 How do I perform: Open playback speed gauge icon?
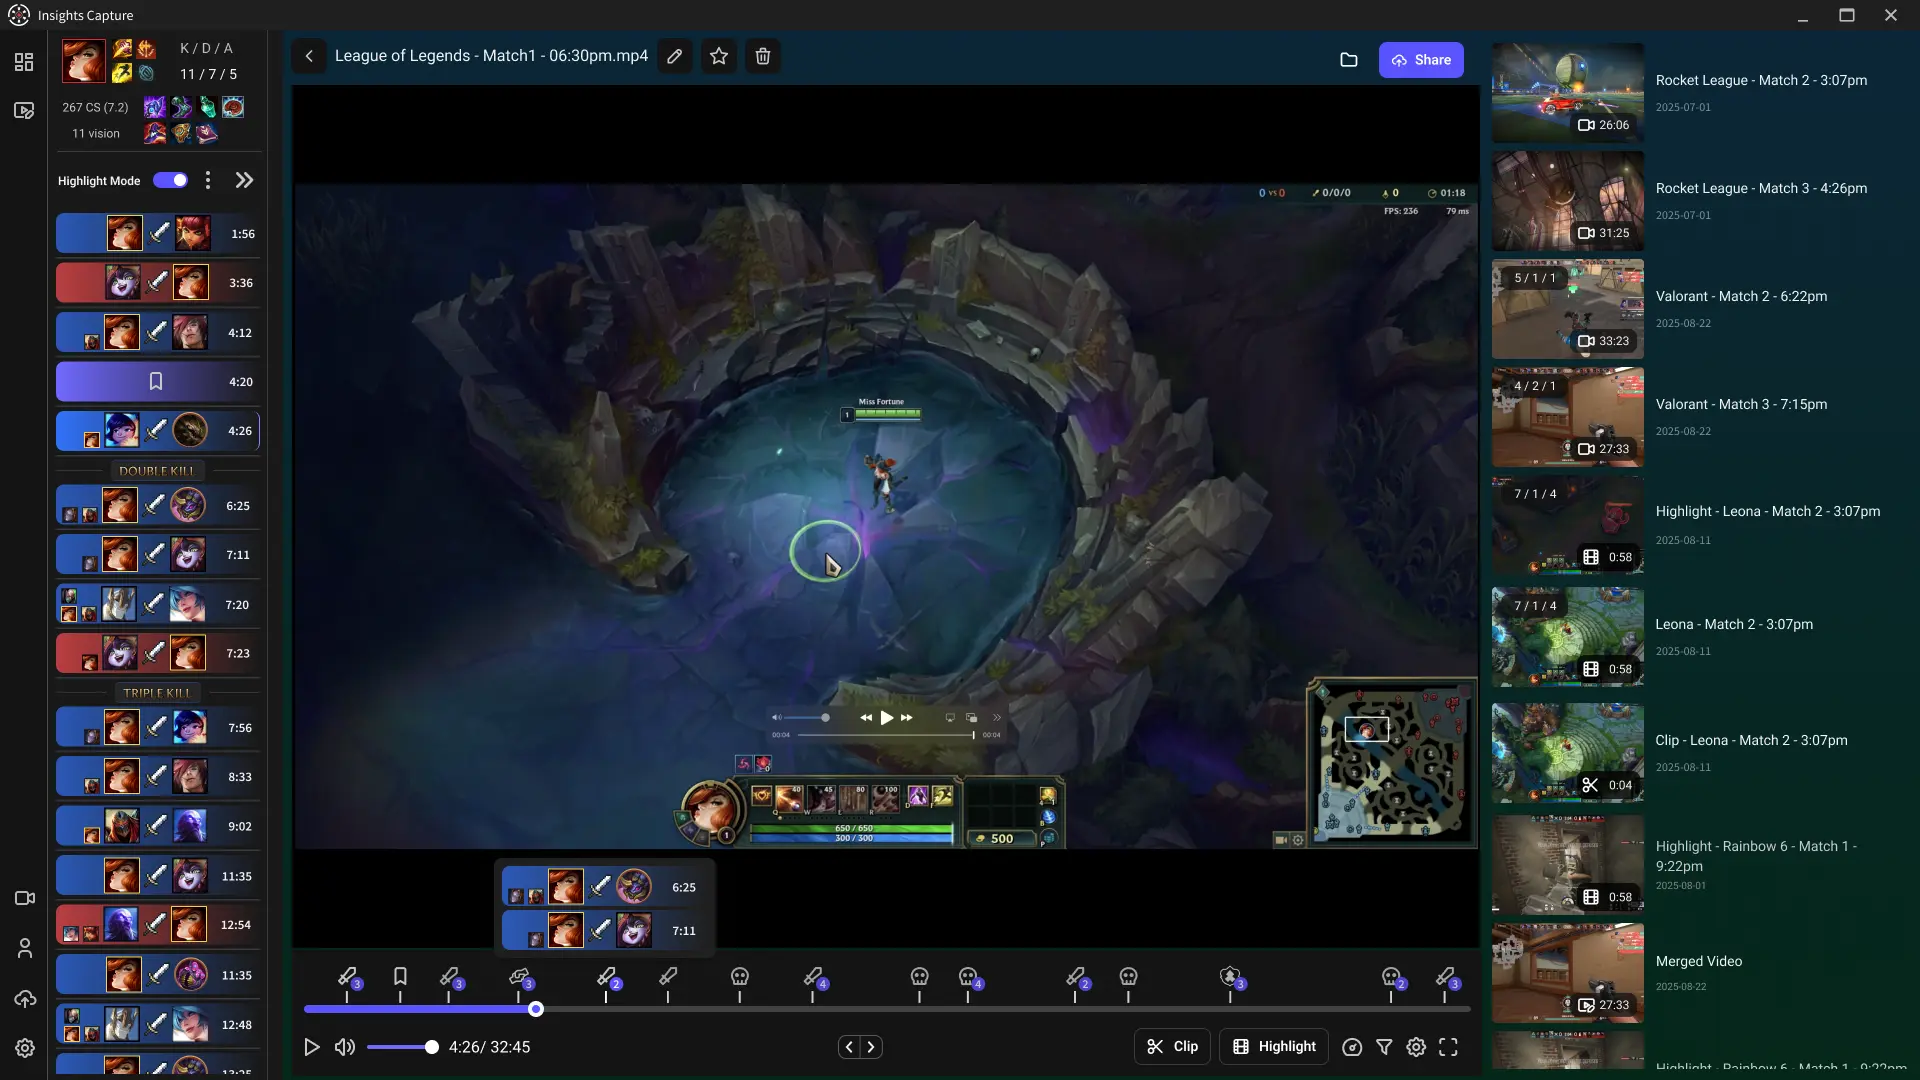pos(1352,1047)
